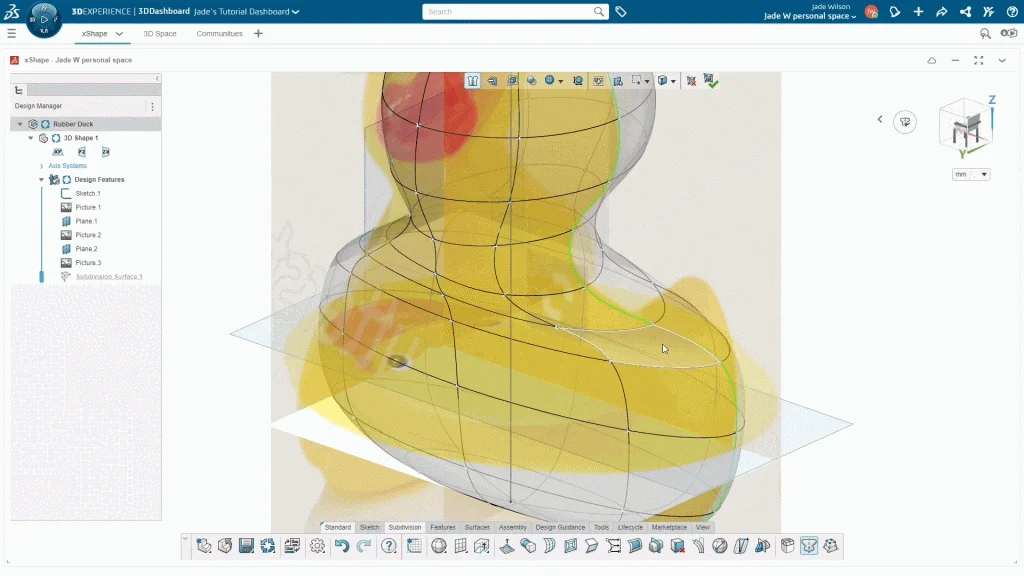Image resolution: width=1024 pixels, height=576 pixels.
Task: Select Subdivision Surface.1 in the tree
Action: pos(108,277)
